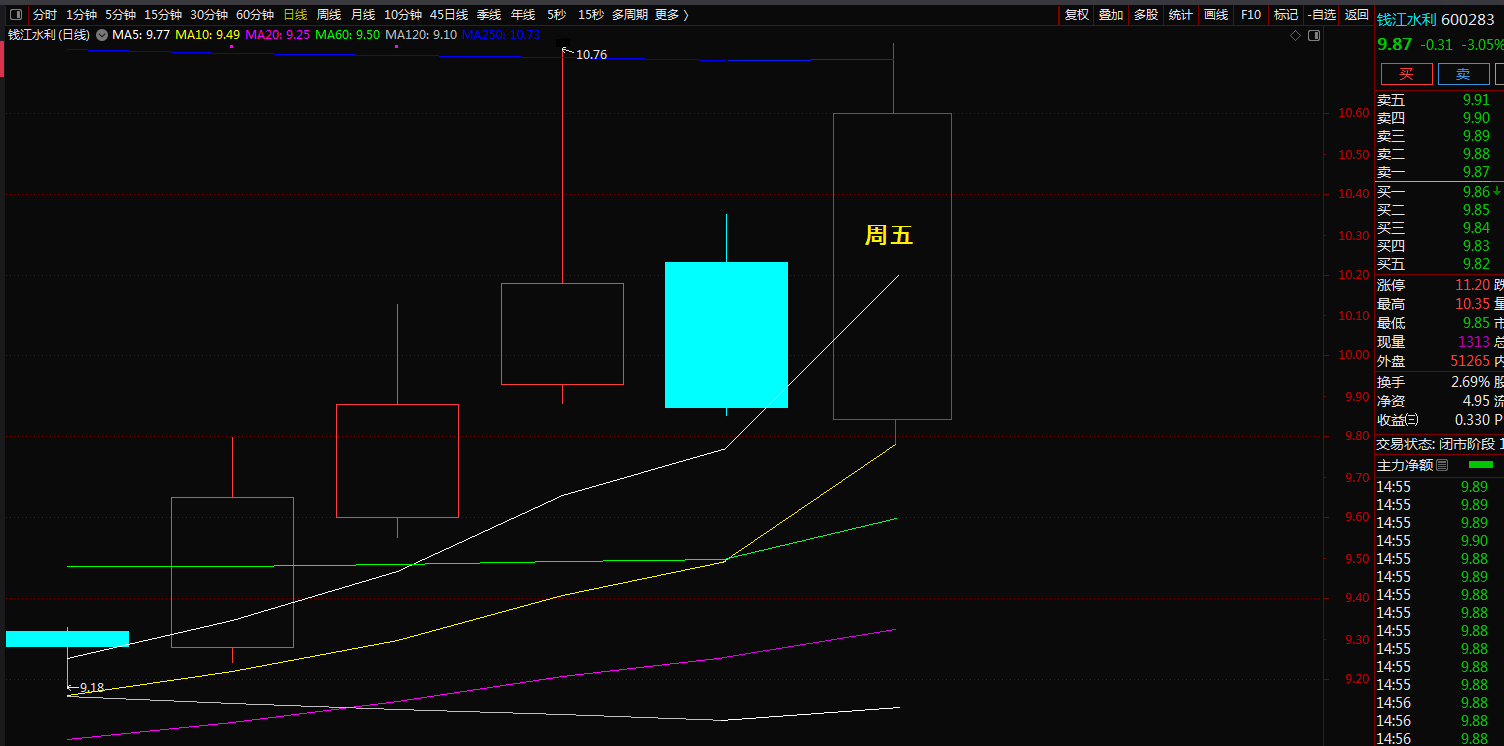Select the 5秒 period tab

coord(556,15)
